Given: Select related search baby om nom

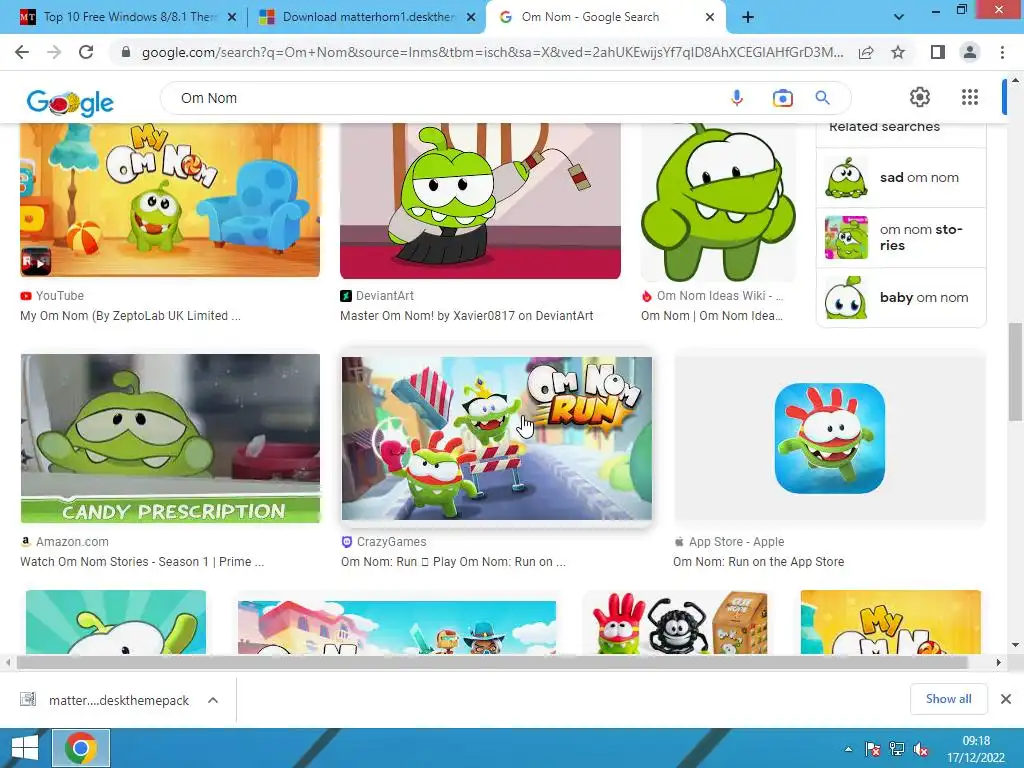Looking at the screenshot, I should (x=901, y=298).
